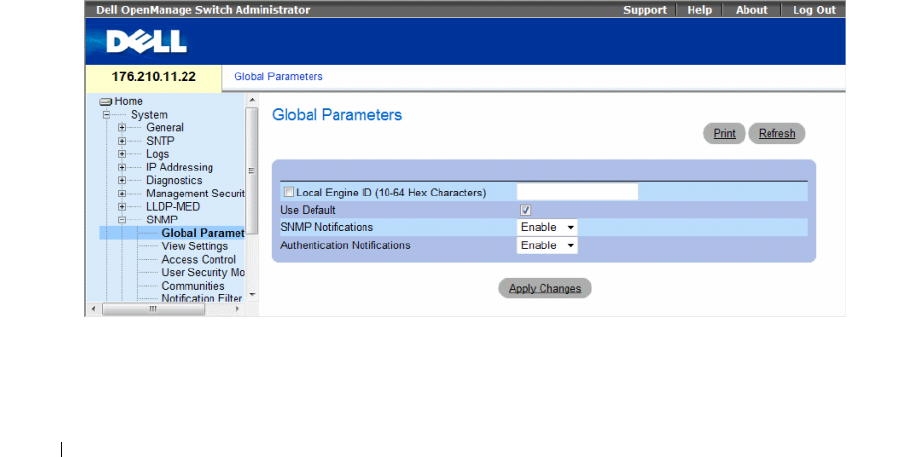Open the About link
The width and height of the screenshot is (900, 457).
751,10
